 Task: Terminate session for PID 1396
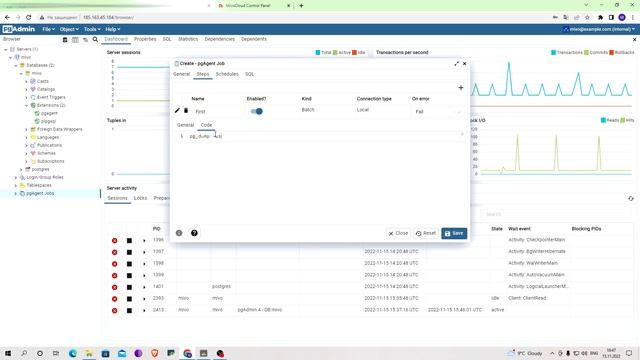pos(115,240)
